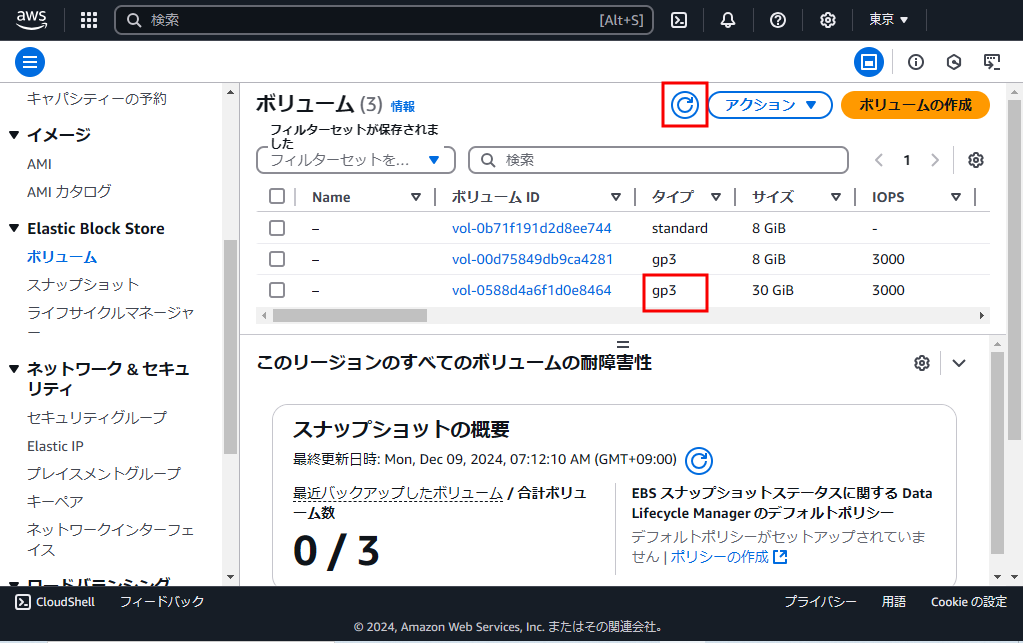Screen dimensions: 1023x643
Task: Click the horizontal table scrollbar thumb
Action: tap(350, 316)
